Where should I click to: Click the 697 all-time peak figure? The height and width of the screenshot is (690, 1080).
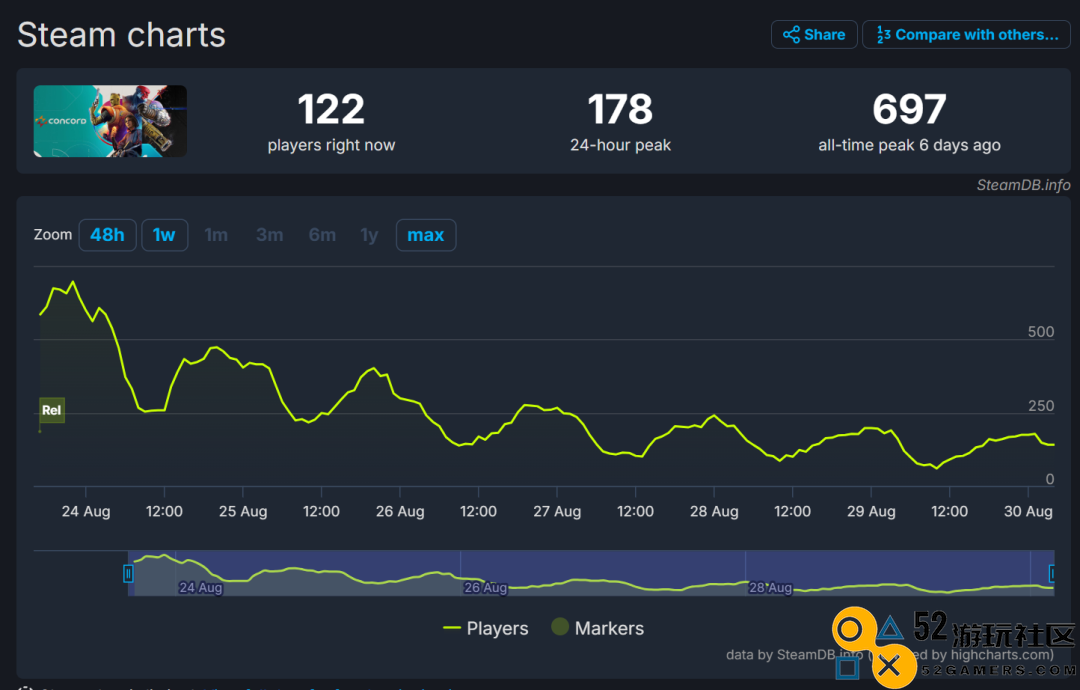pos(909,109)
